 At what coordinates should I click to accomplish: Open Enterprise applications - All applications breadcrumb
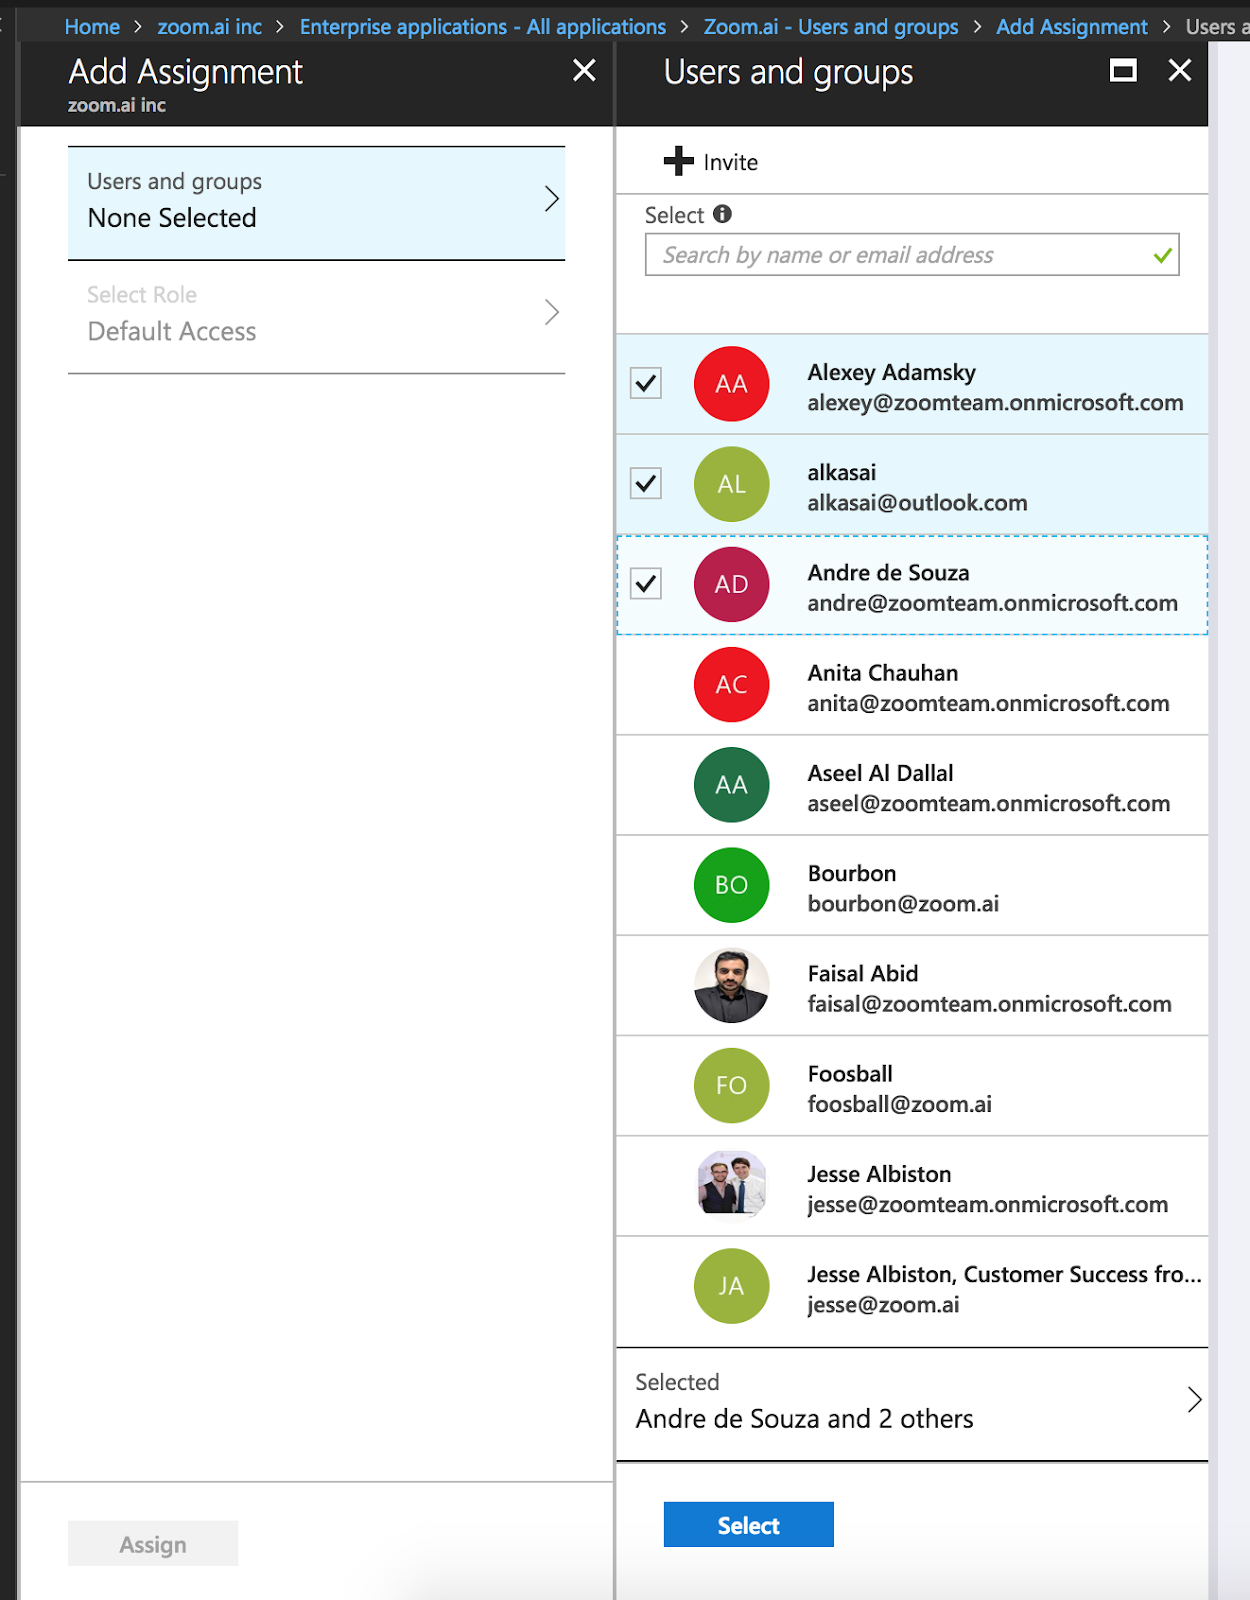[483, 27]
